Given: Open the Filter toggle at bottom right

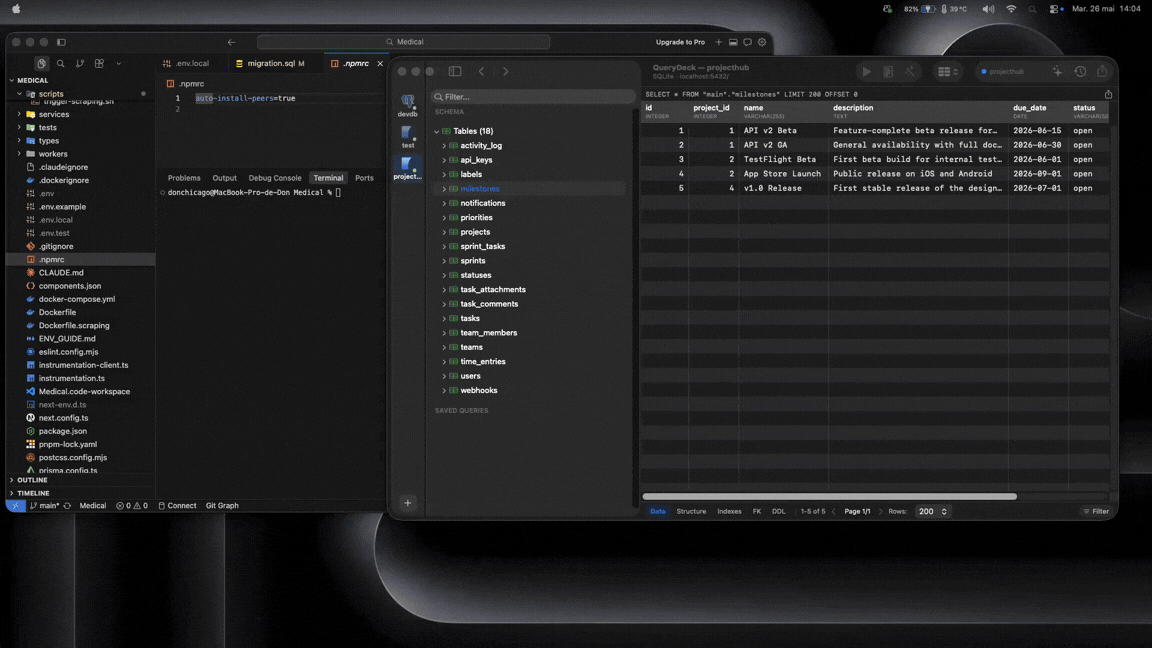Looking at the screenshot, I should [x=1096, y=511].
